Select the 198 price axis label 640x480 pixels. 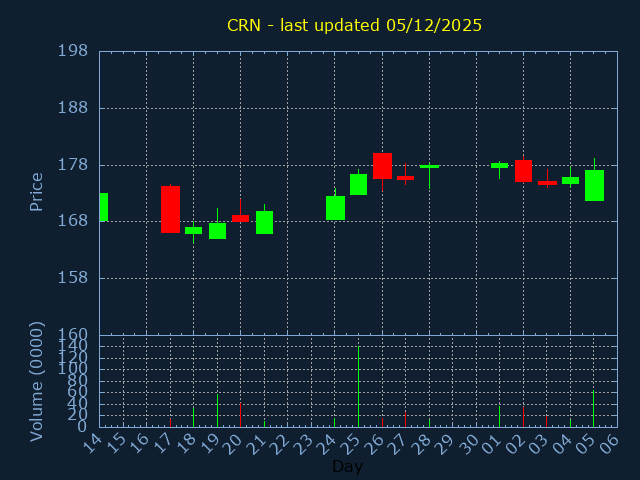click(73, 51)
